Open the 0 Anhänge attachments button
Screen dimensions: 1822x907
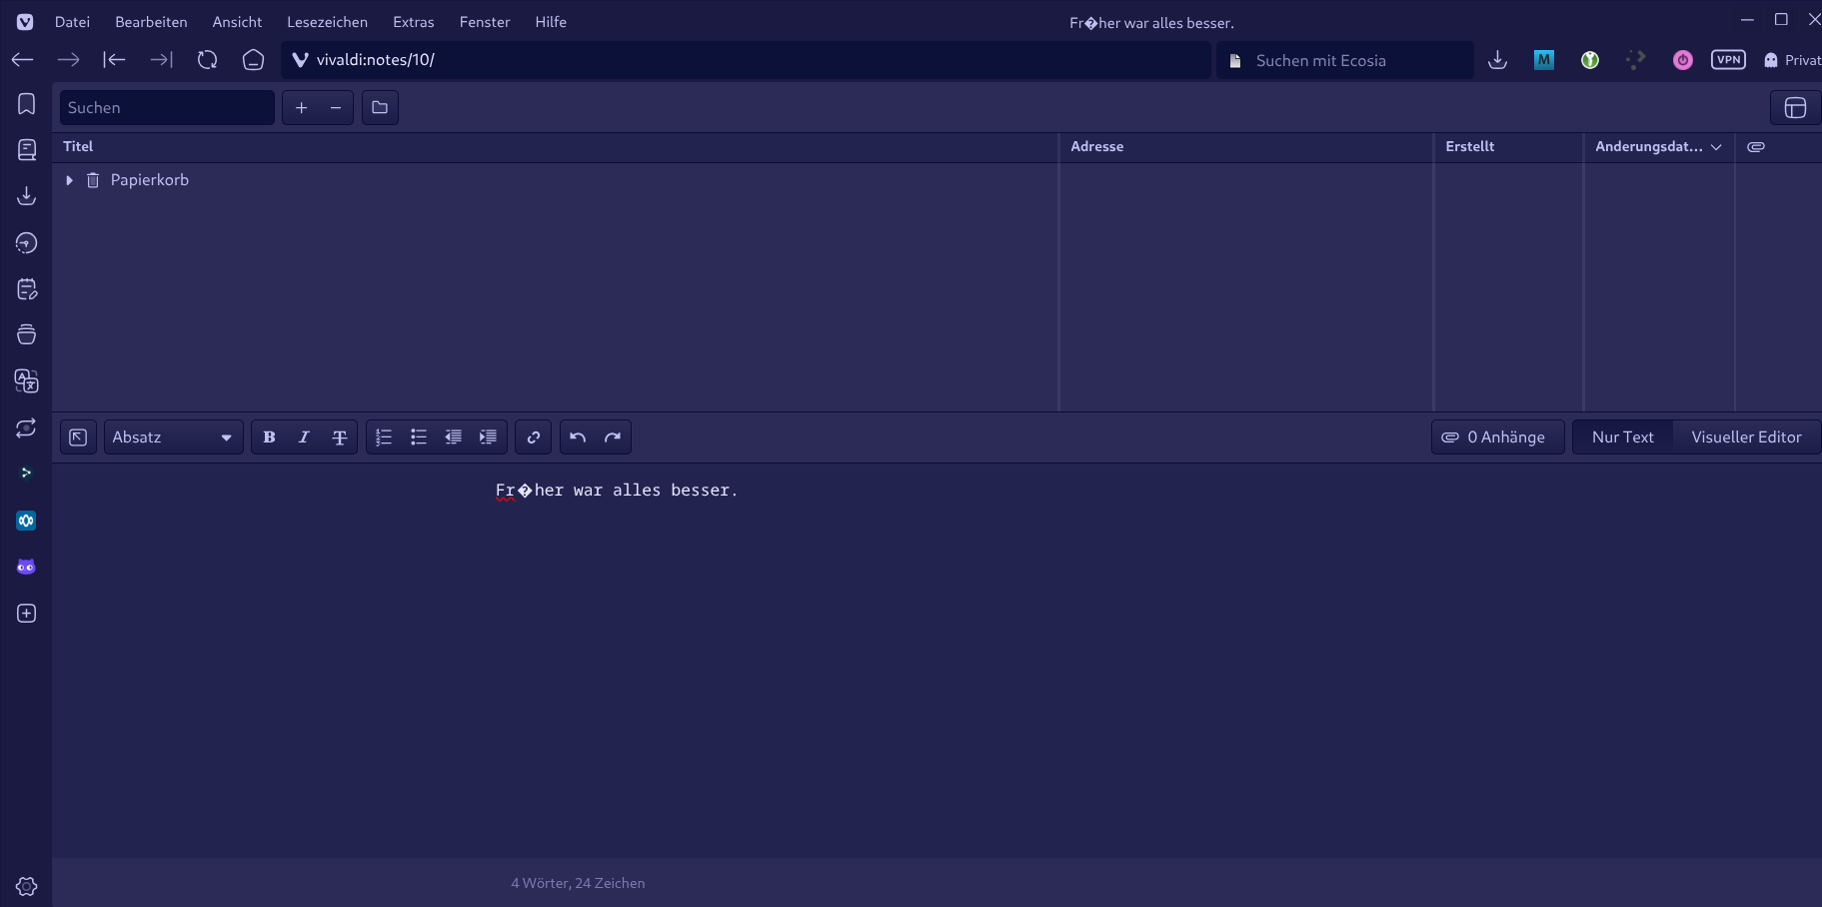[x=1497, y=437]
